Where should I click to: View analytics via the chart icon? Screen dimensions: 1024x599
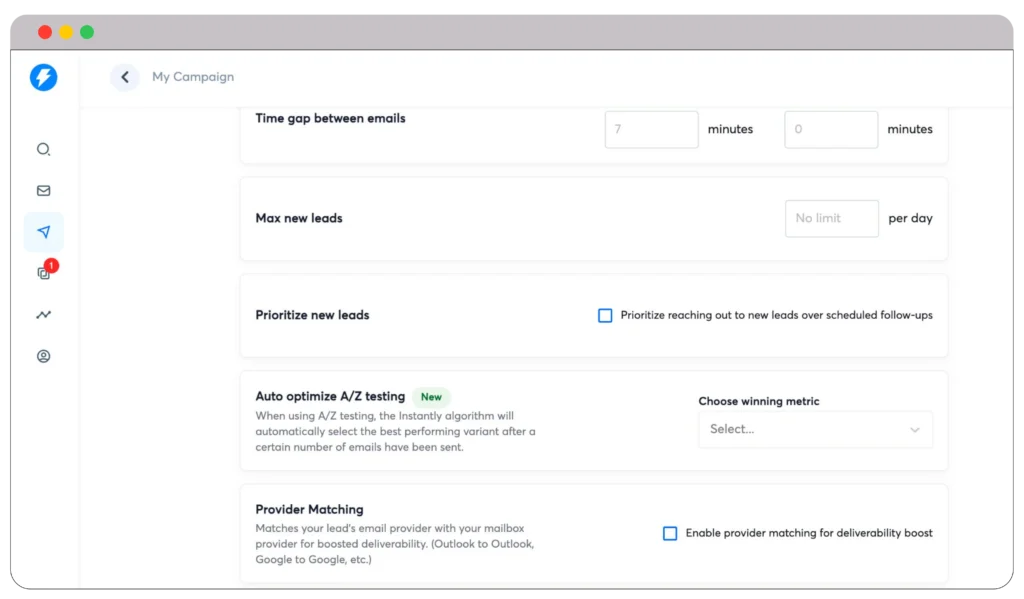pos(43,314)
